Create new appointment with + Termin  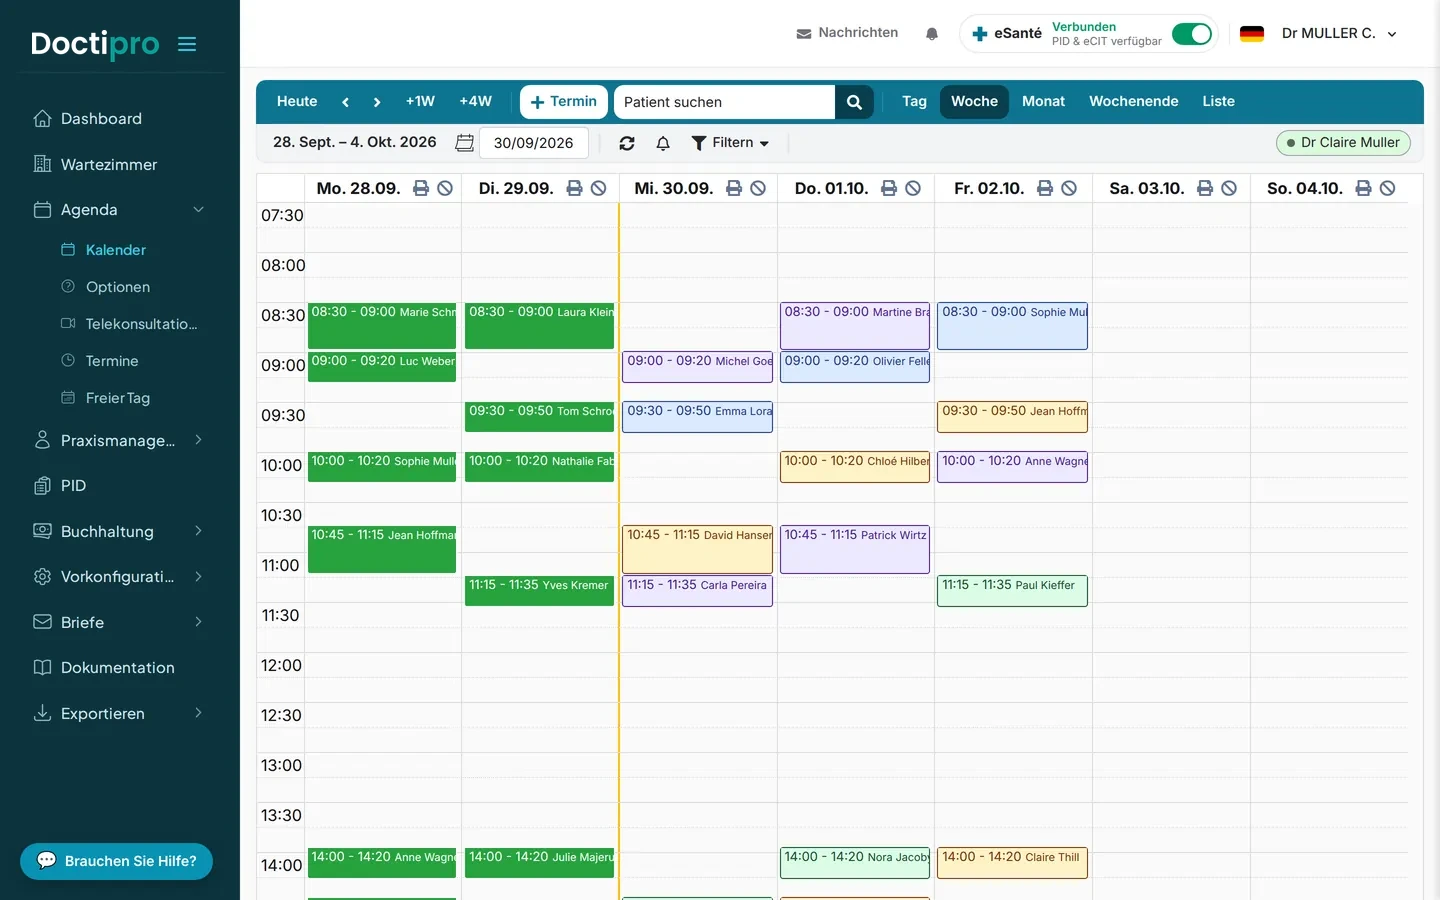click(x=564, y=102)
